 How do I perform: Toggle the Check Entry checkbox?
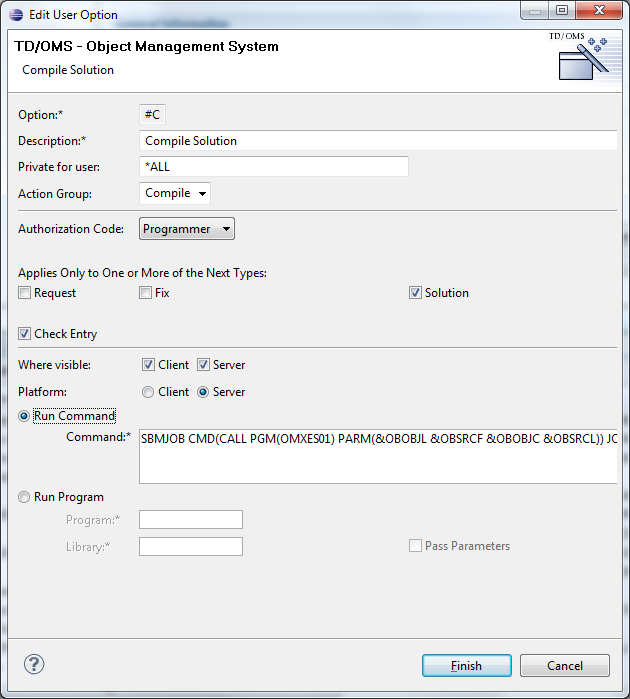click(25, 334)
